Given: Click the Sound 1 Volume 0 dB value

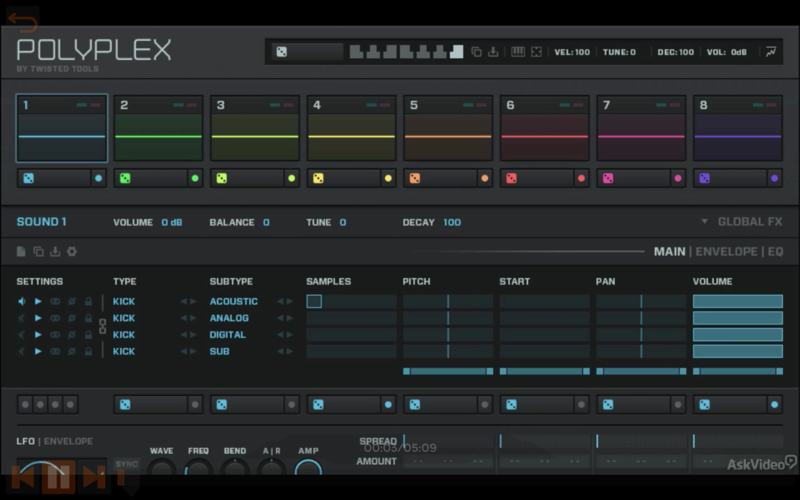Looking at the screenshot, I should [x=172, y=222].
